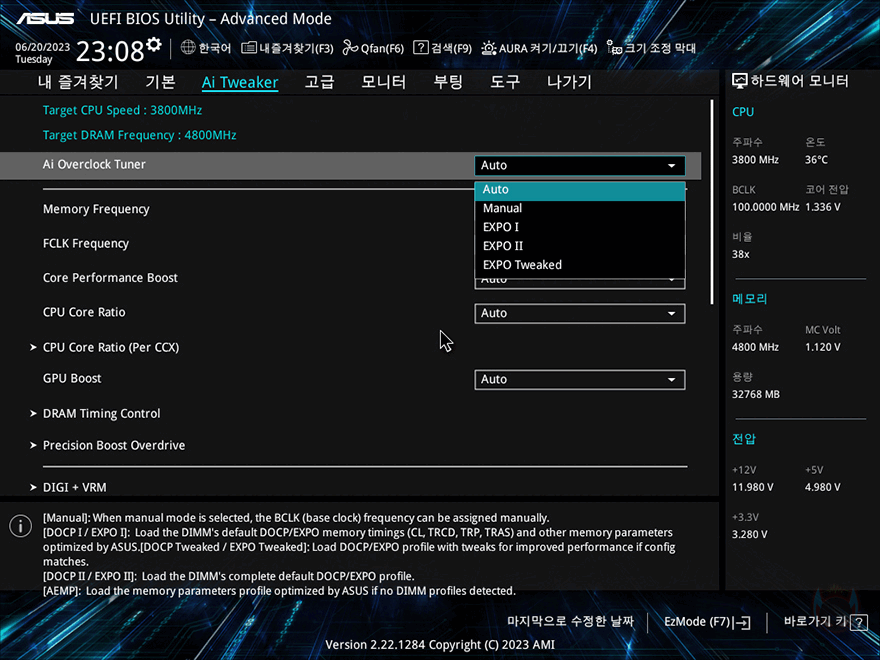Click the 1.336 V core voltage value
Viewport: 880px width, 660px height.
[822, 207]
